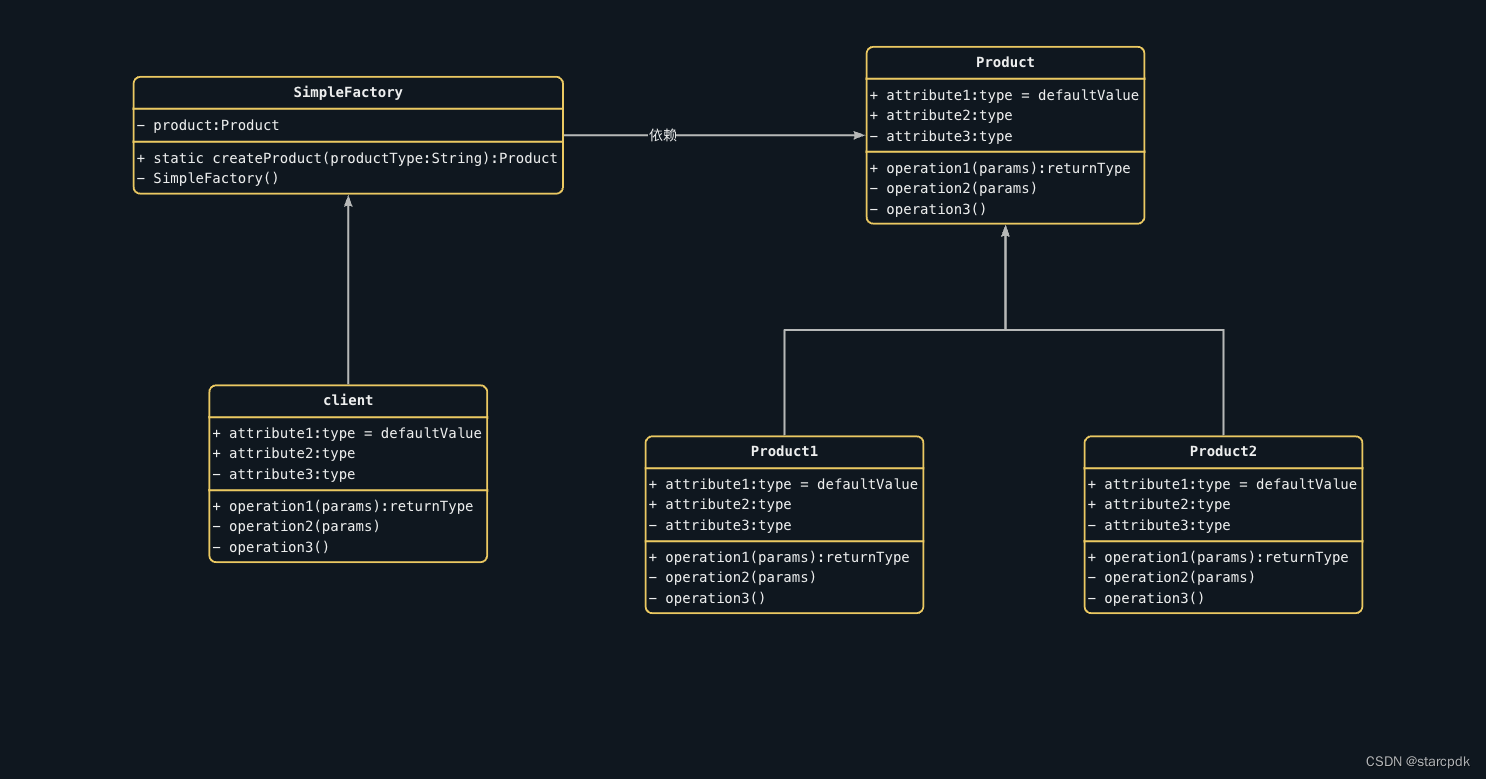
Task: Click operation2(params) in client class
Action: click(x=297, y=526)
